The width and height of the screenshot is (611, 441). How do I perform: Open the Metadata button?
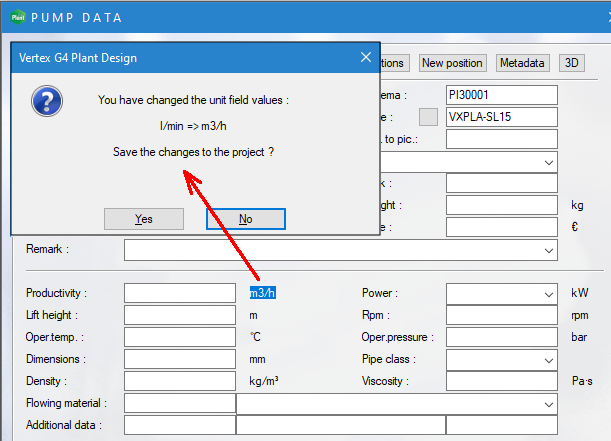pos(522,63)
